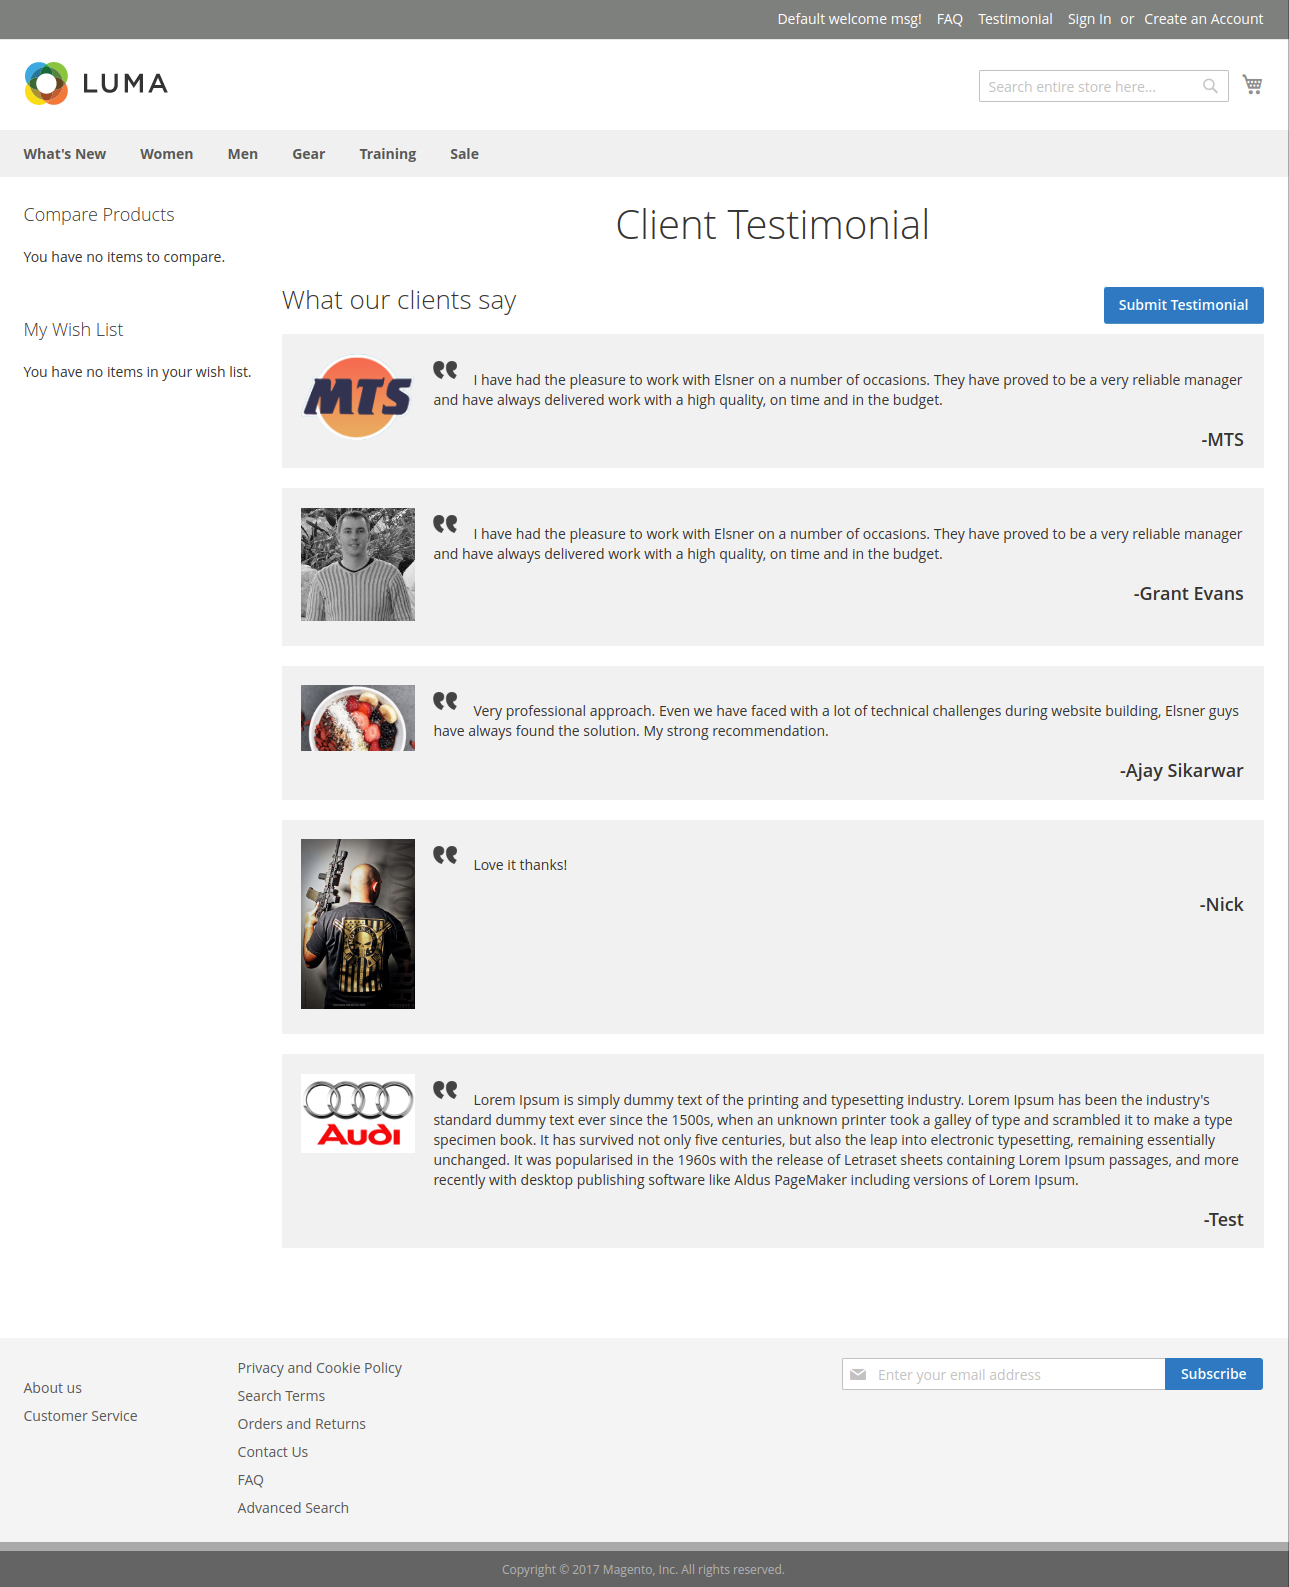Open Privacy and Cookie Policy link
The width and height of the screenshot is (1289, 1587).
319,1368
